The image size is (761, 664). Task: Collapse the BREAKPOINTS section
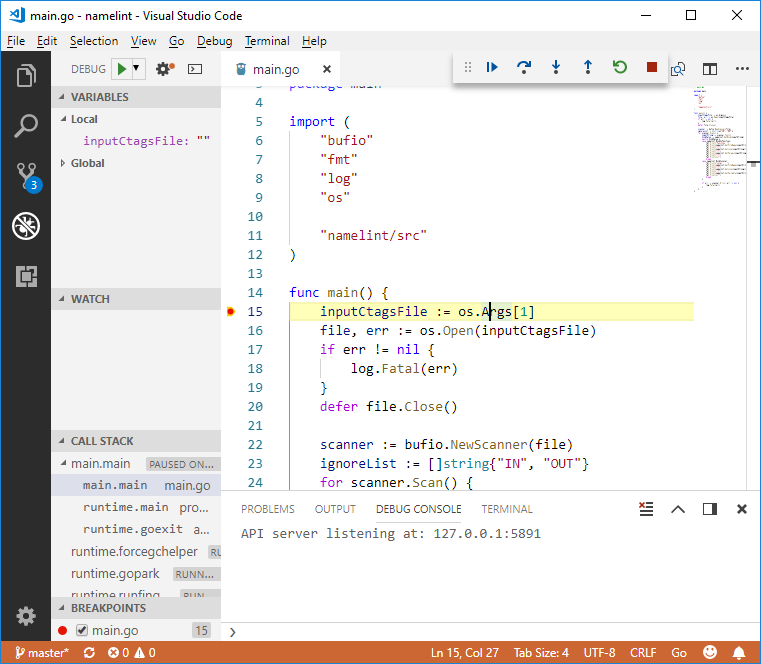136,608
